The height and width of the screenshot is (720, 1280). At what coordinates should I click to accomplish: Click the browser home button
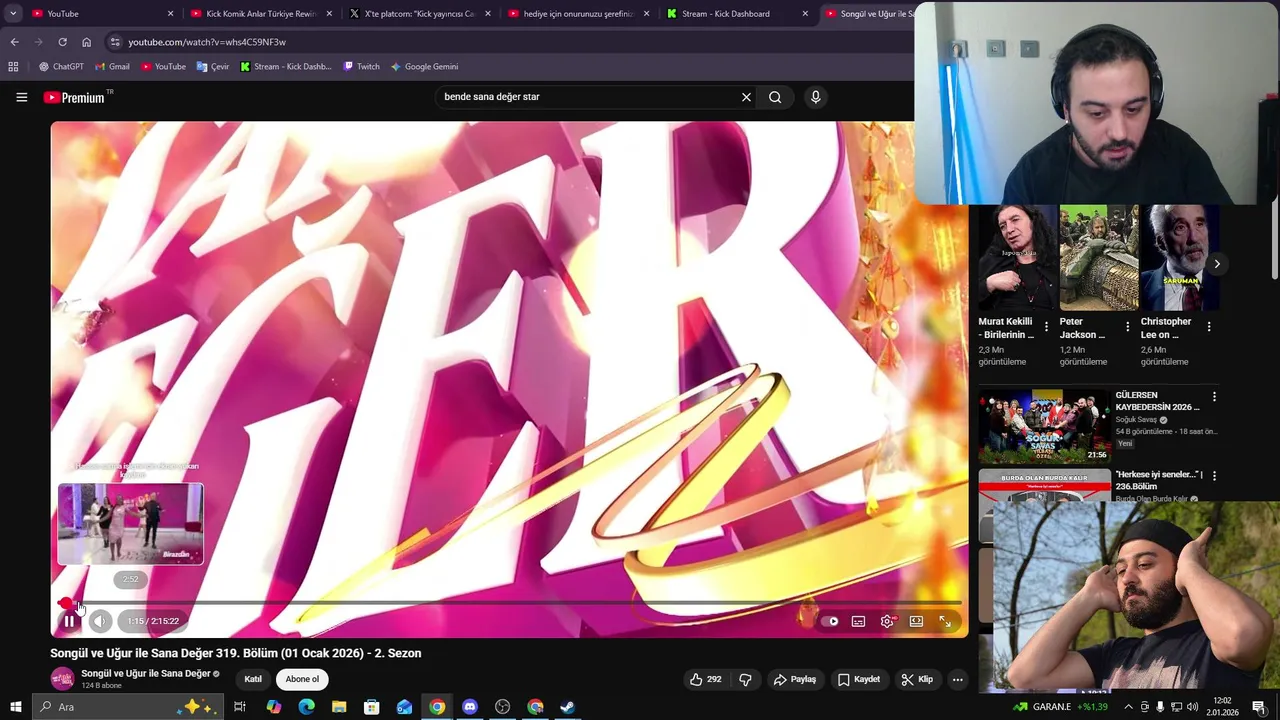coord(86,42)
